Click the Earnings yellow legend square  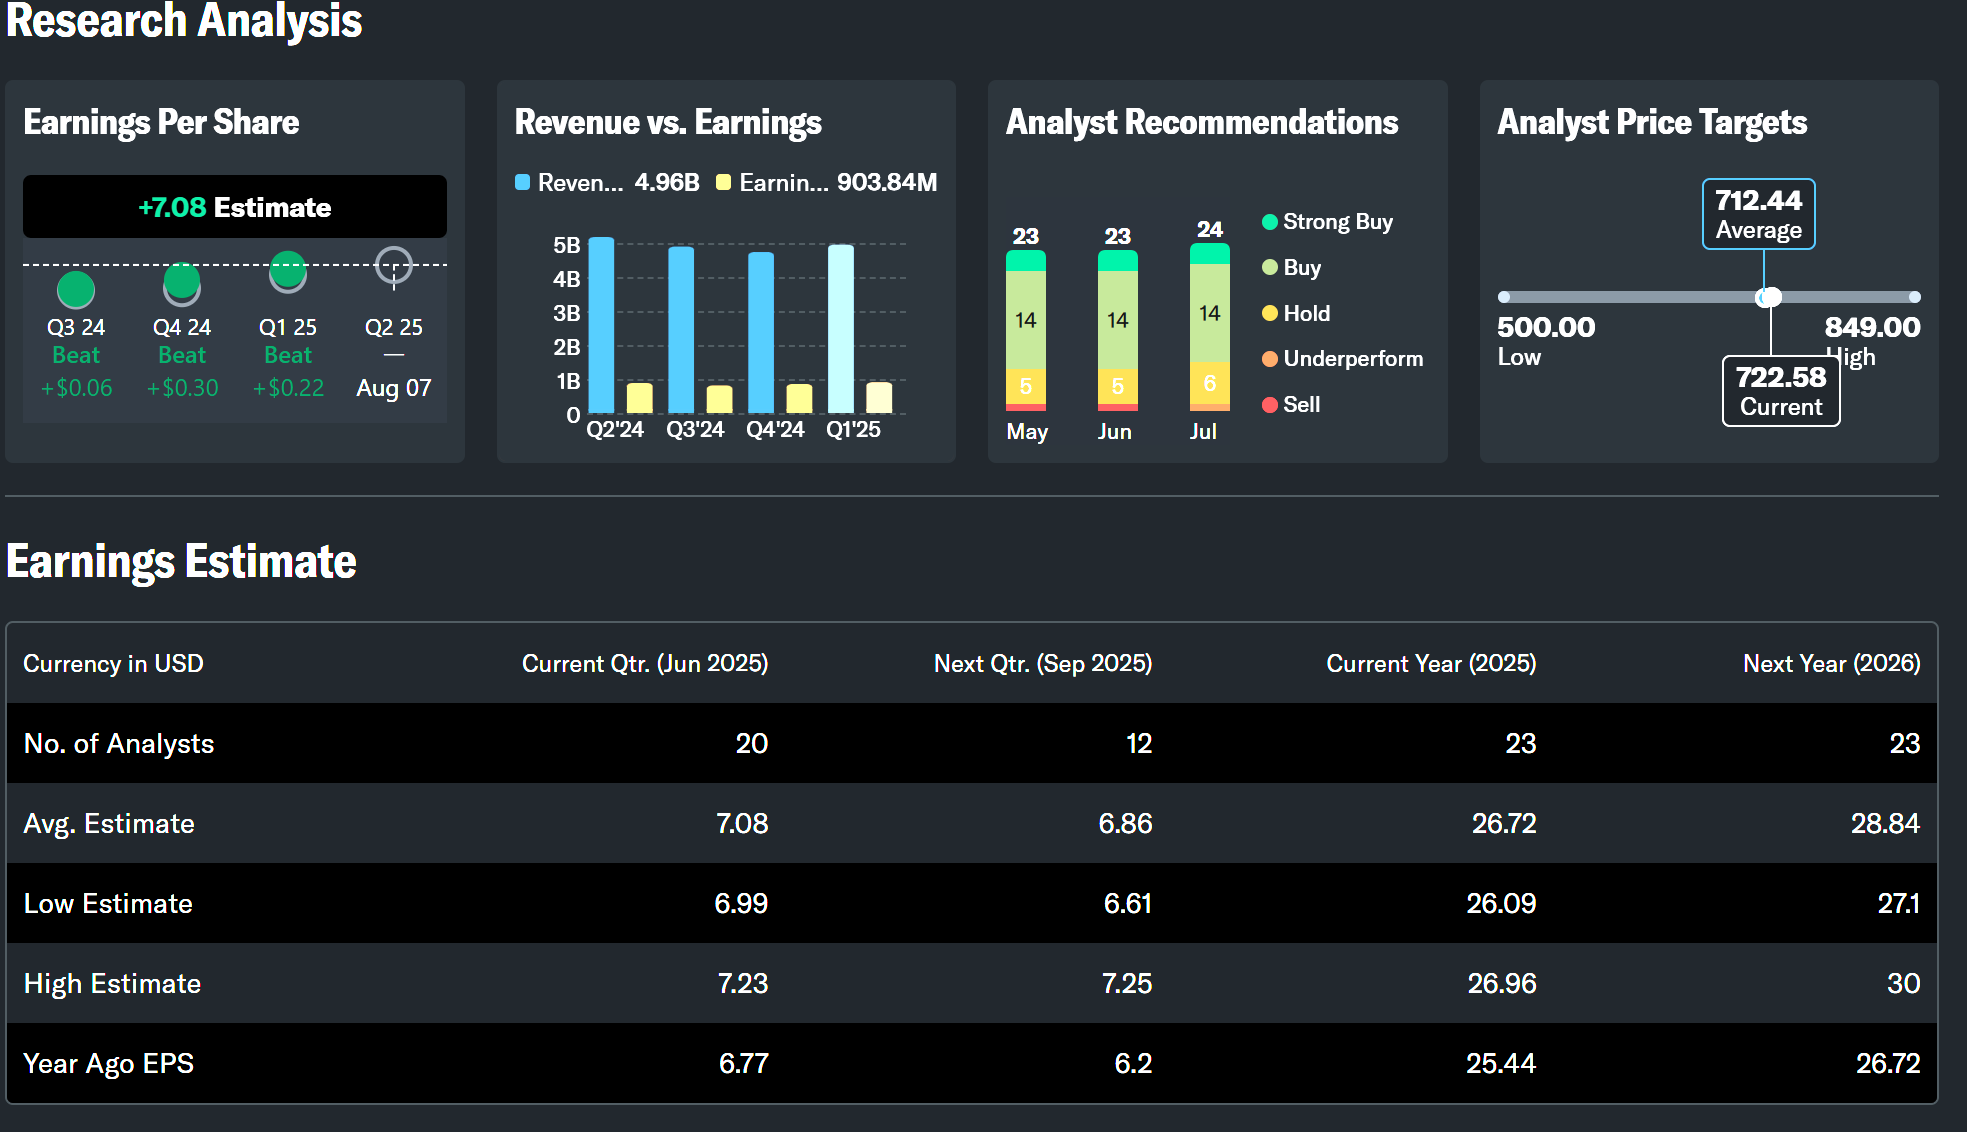(x=723, y=183)
